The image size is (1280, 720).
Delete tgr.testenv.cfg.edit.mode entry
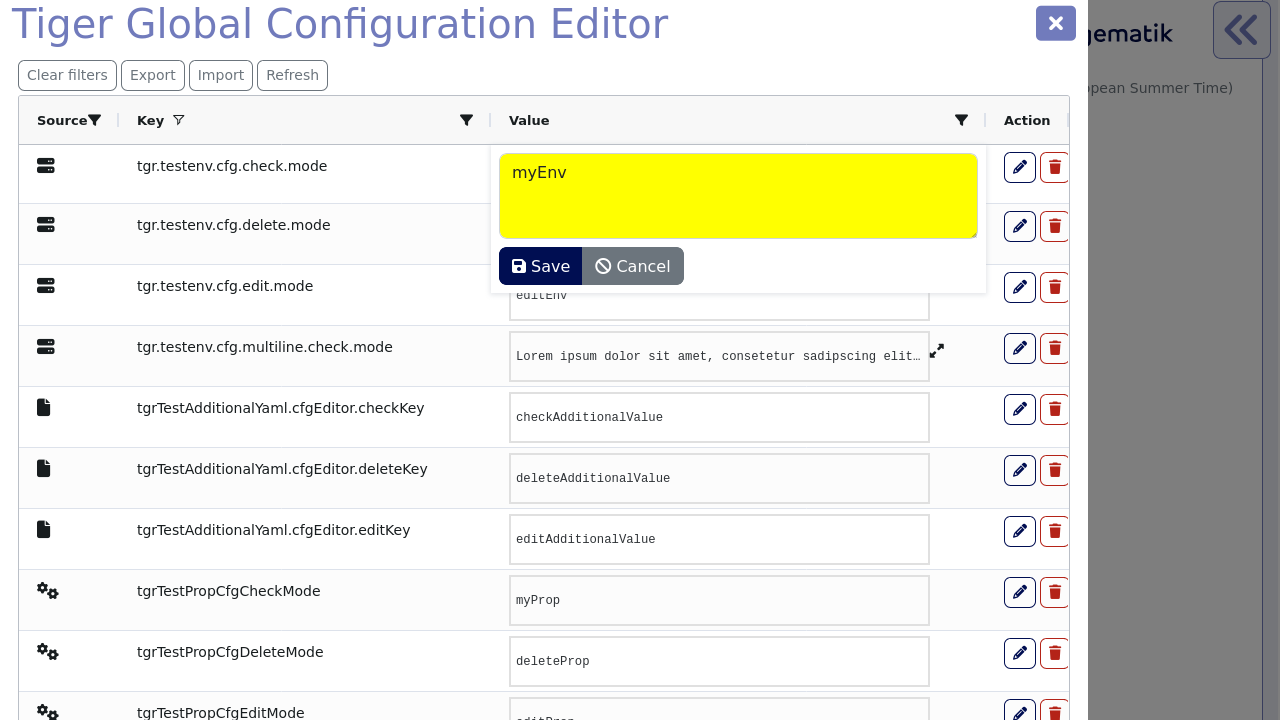(1055, 287)
